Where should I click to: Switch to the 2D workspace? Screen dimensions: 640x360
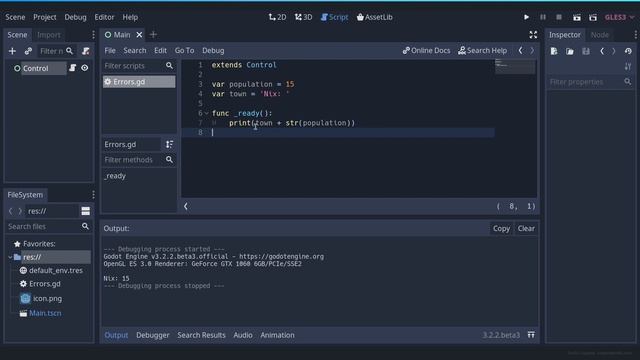coord(278,17)
